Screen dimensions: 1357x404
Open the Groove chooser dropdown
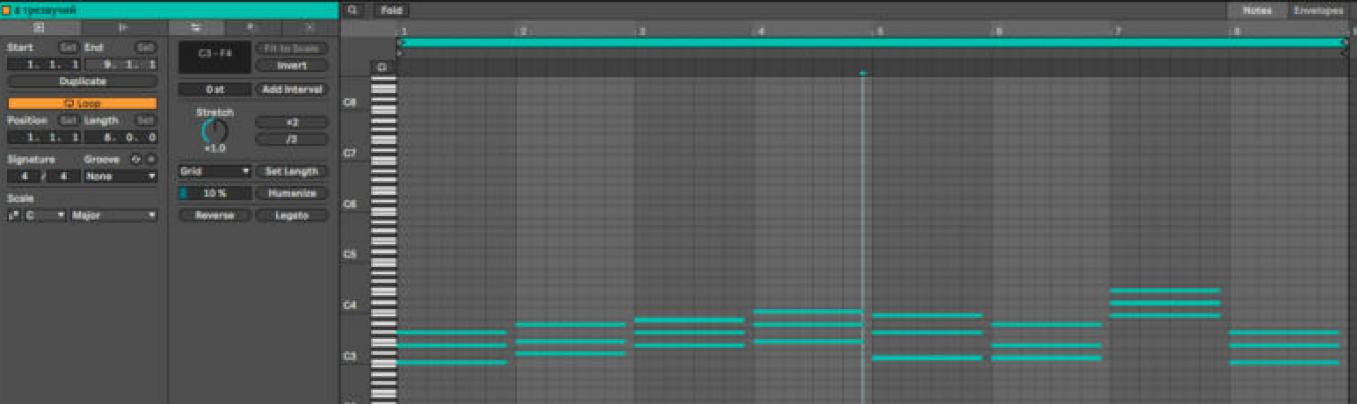(x=121, y=176)
